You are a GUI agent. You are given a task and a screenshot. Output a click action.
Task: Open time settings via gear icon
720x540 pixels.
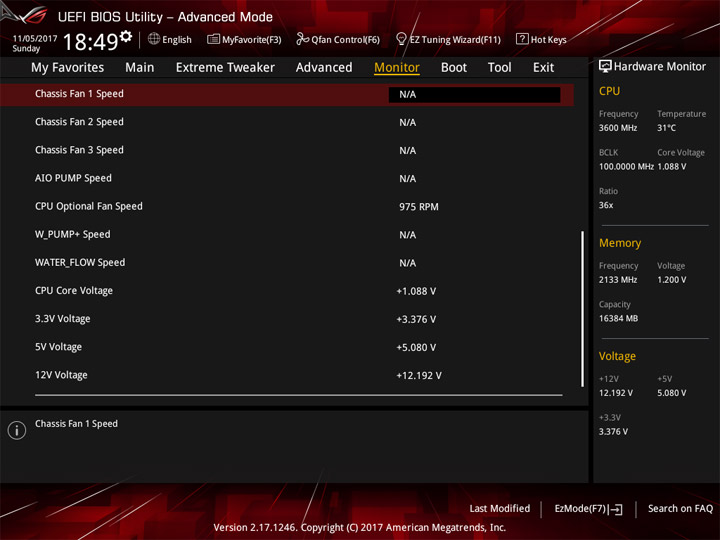pyautogui.click(x=126, y=36)
